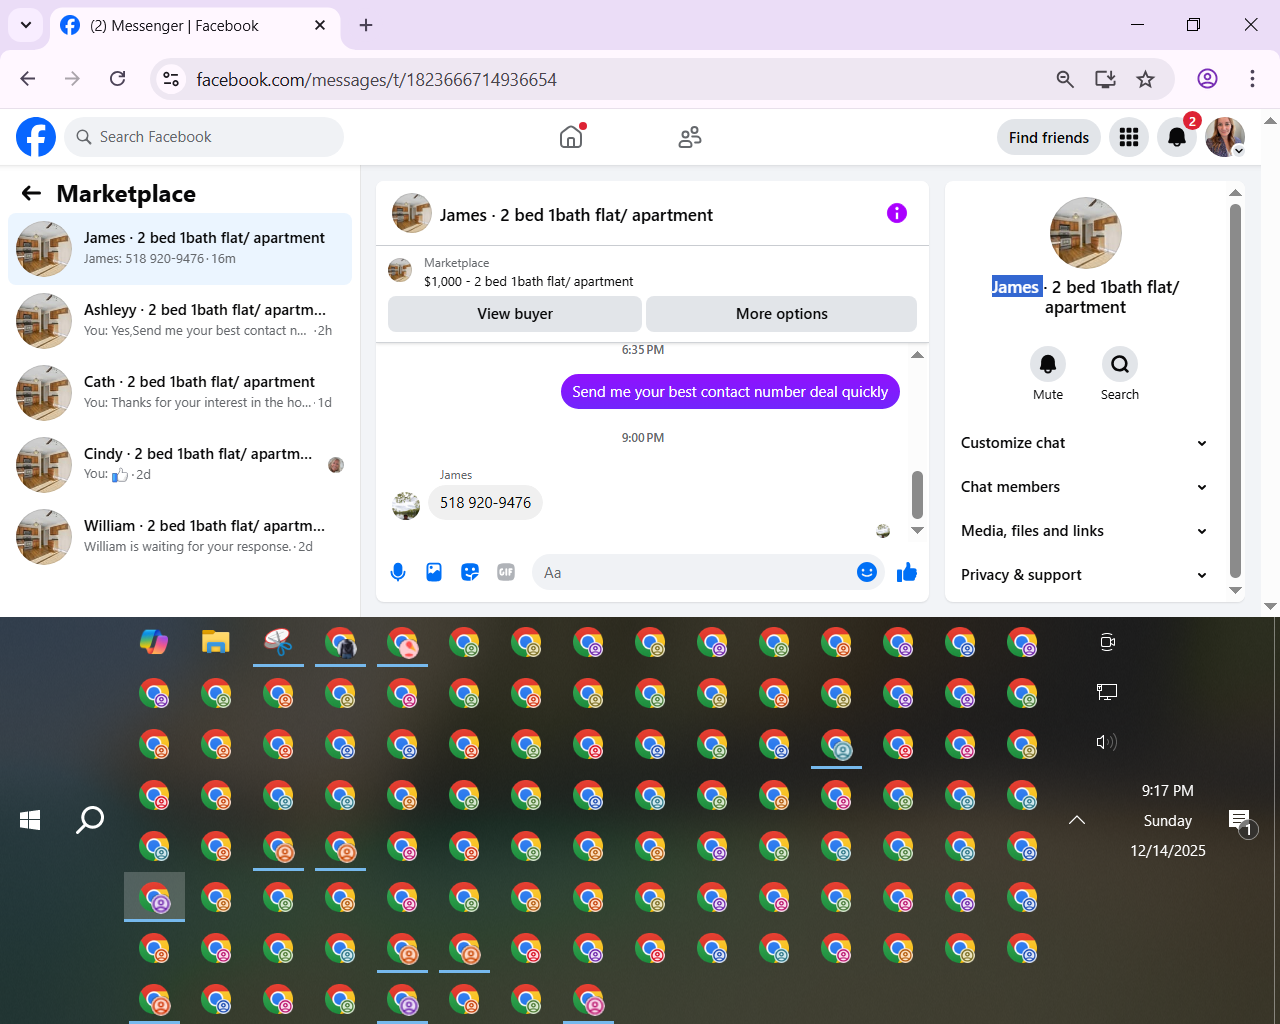Open the tab search dropdown arrow
Screen dimensions: 1280x1024
pyautogui.click(x=25, y=25)
